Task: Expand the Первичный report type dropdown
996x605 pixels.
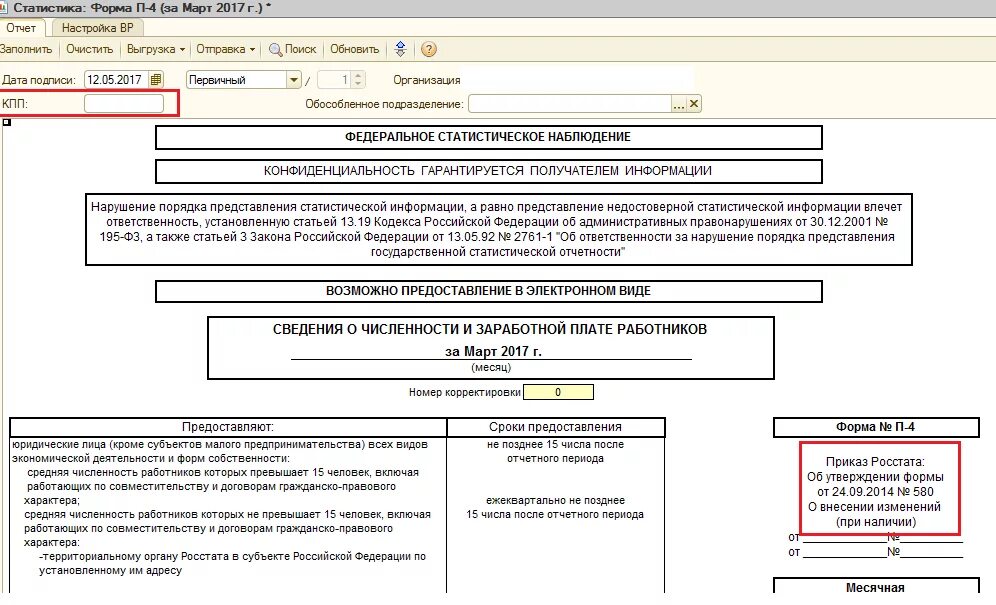Action: point(293,80)
